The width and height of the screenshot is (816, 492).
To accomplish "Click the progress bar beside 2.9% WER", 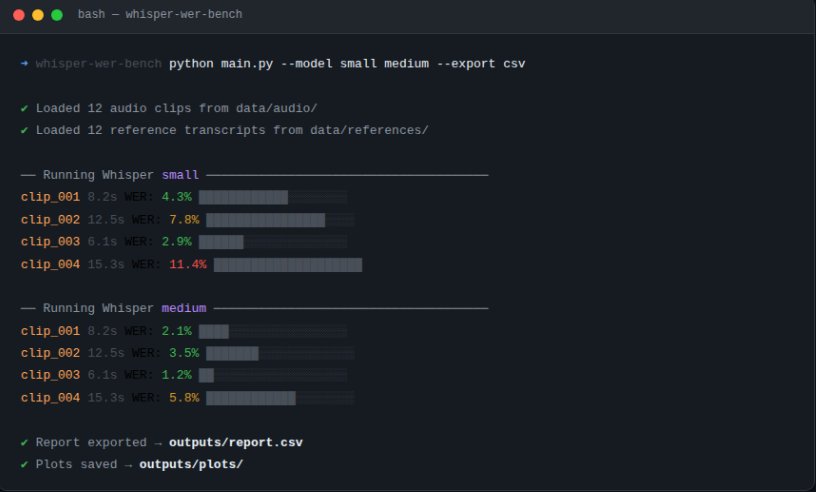I will tap(273, 242).
